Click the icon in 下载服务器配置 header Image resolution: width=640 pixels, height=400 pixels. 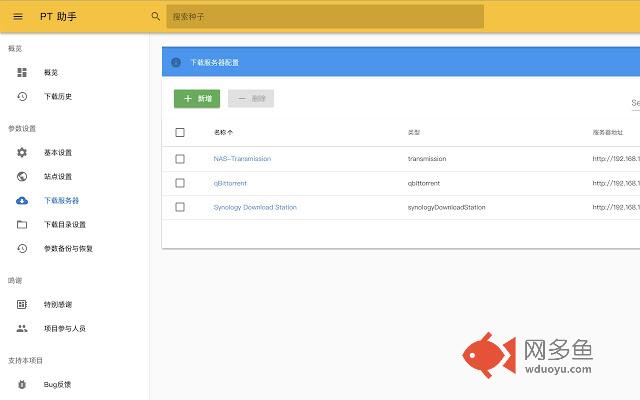pos(176,62)
